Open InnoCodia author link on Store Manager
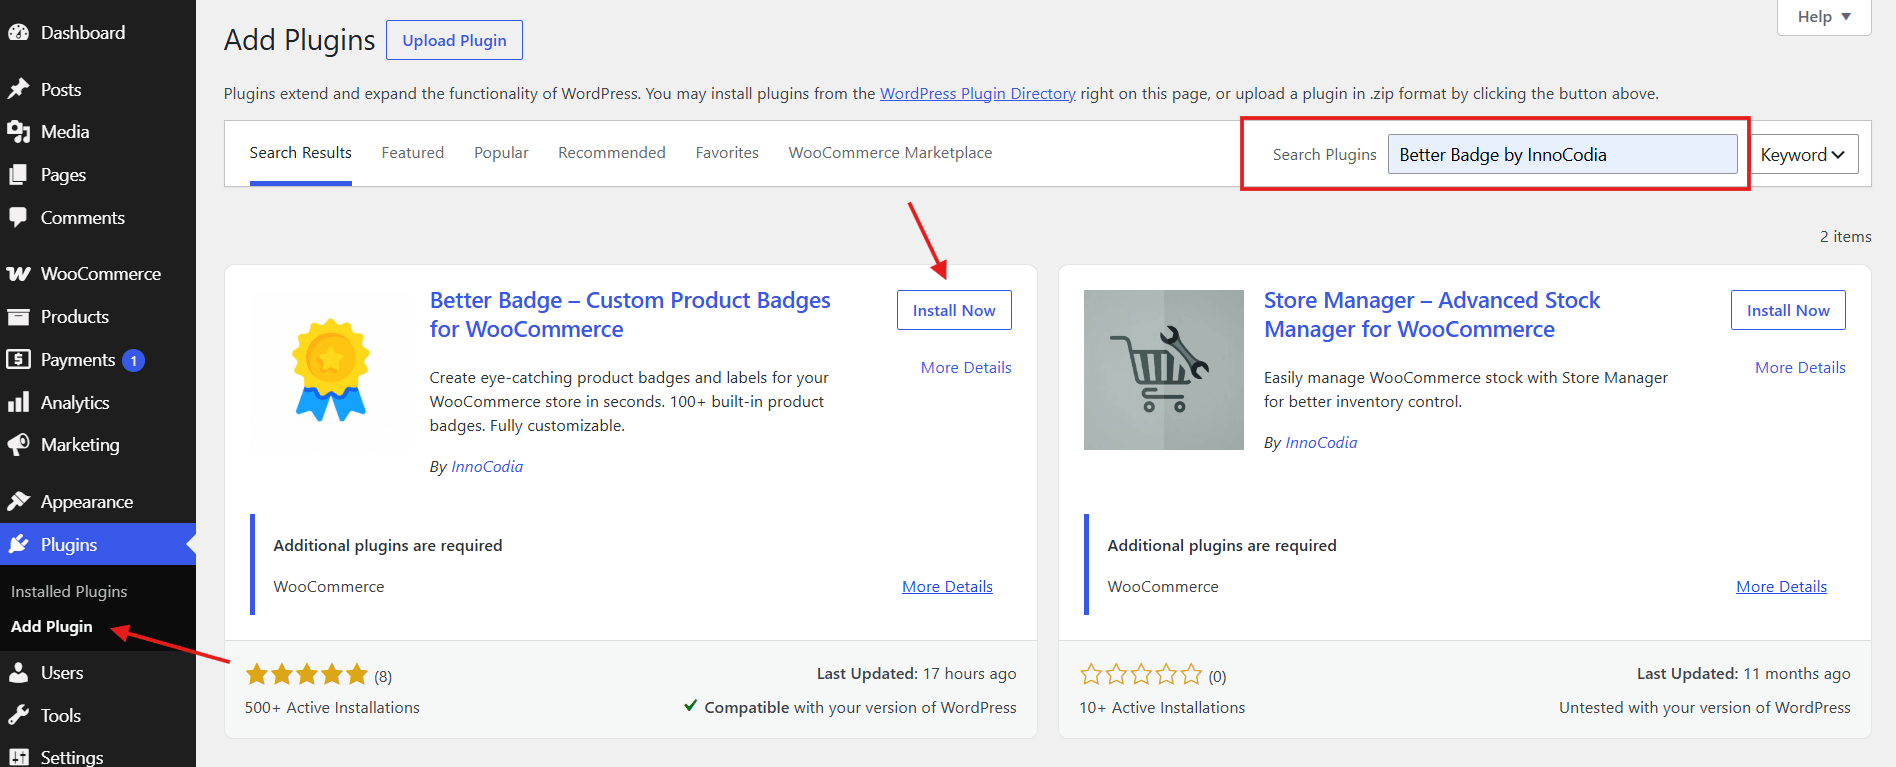Screen dimensions: 1896x767 click(1321, 443)
